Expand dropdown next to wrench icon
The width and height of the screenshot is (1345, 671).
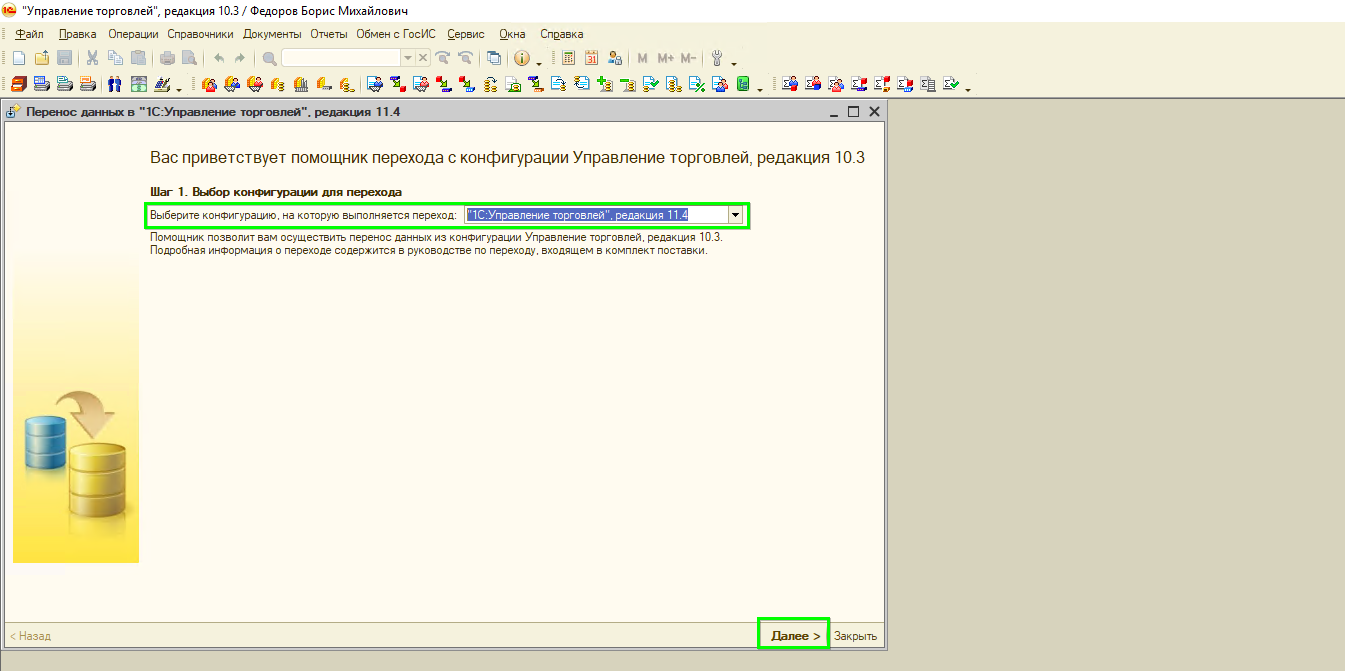click(734, 64)
